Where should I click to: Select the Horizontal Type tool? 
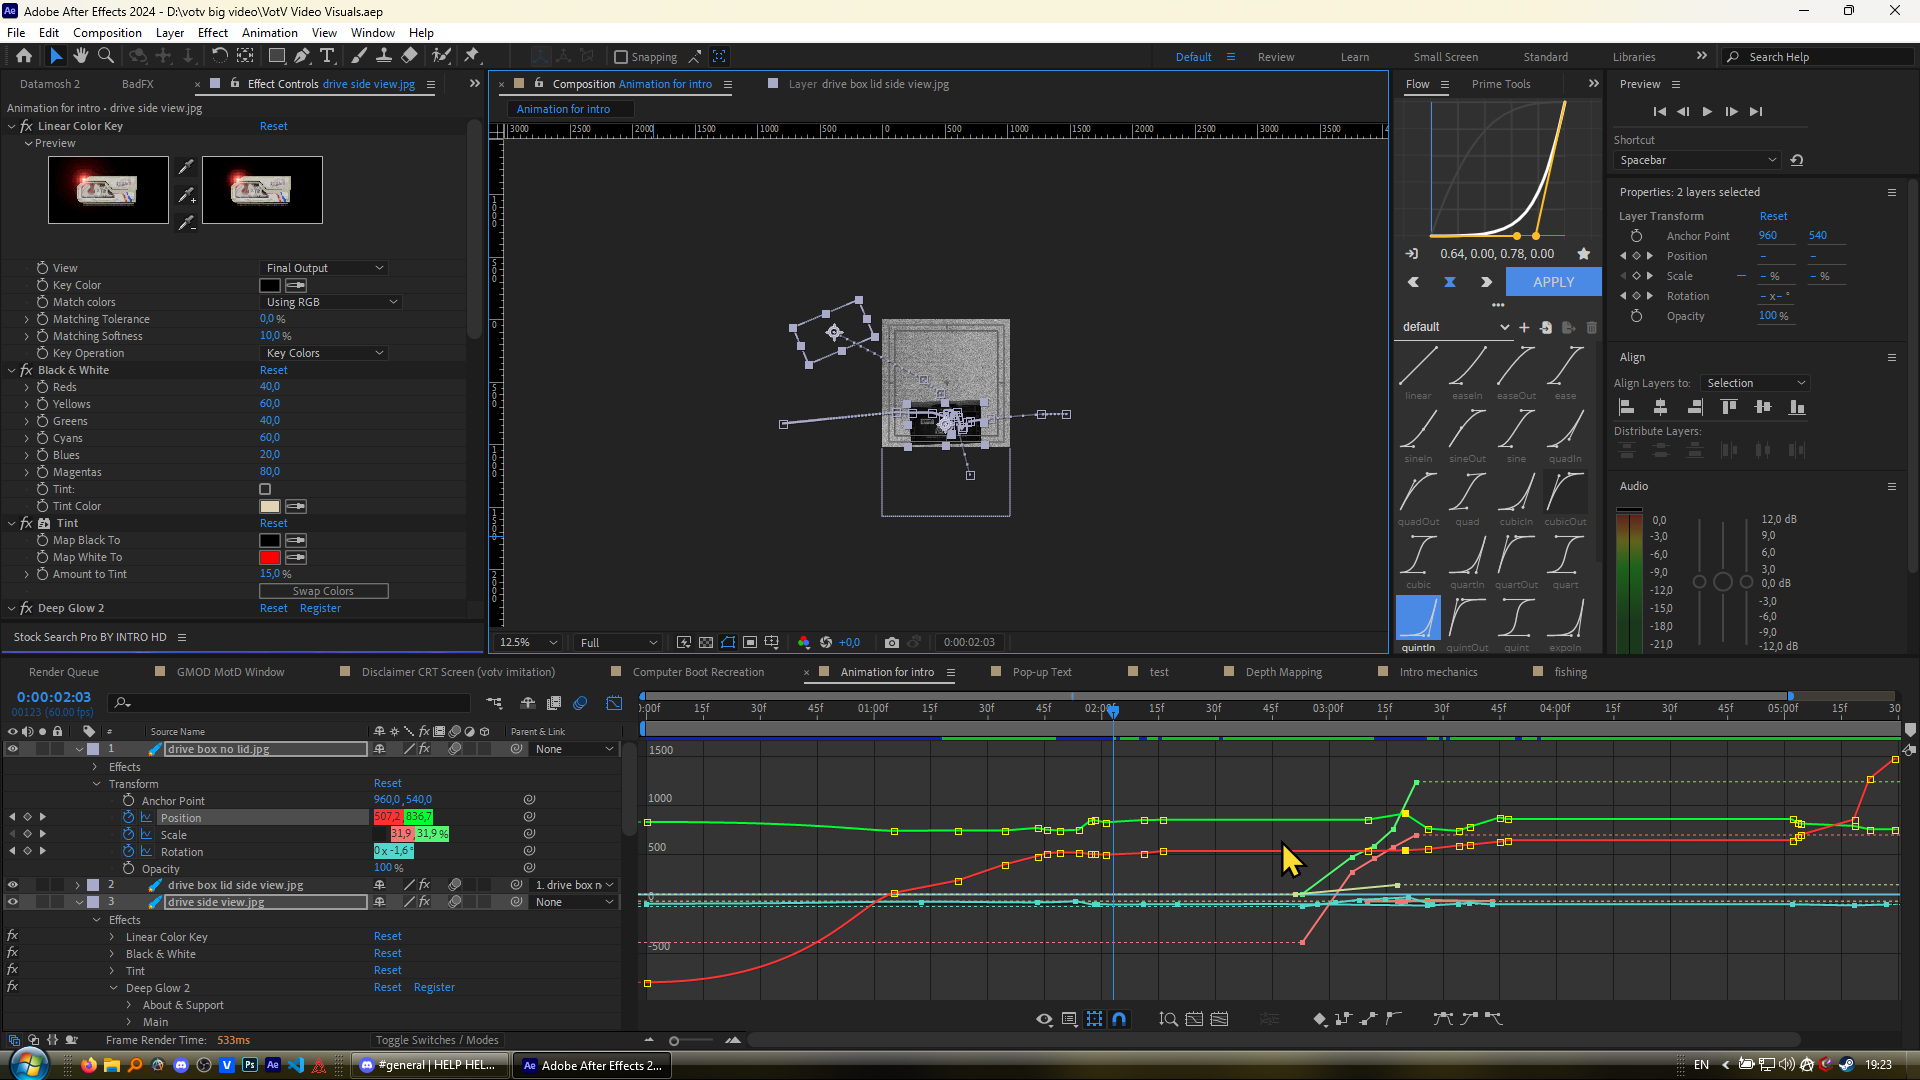(327, 56)
